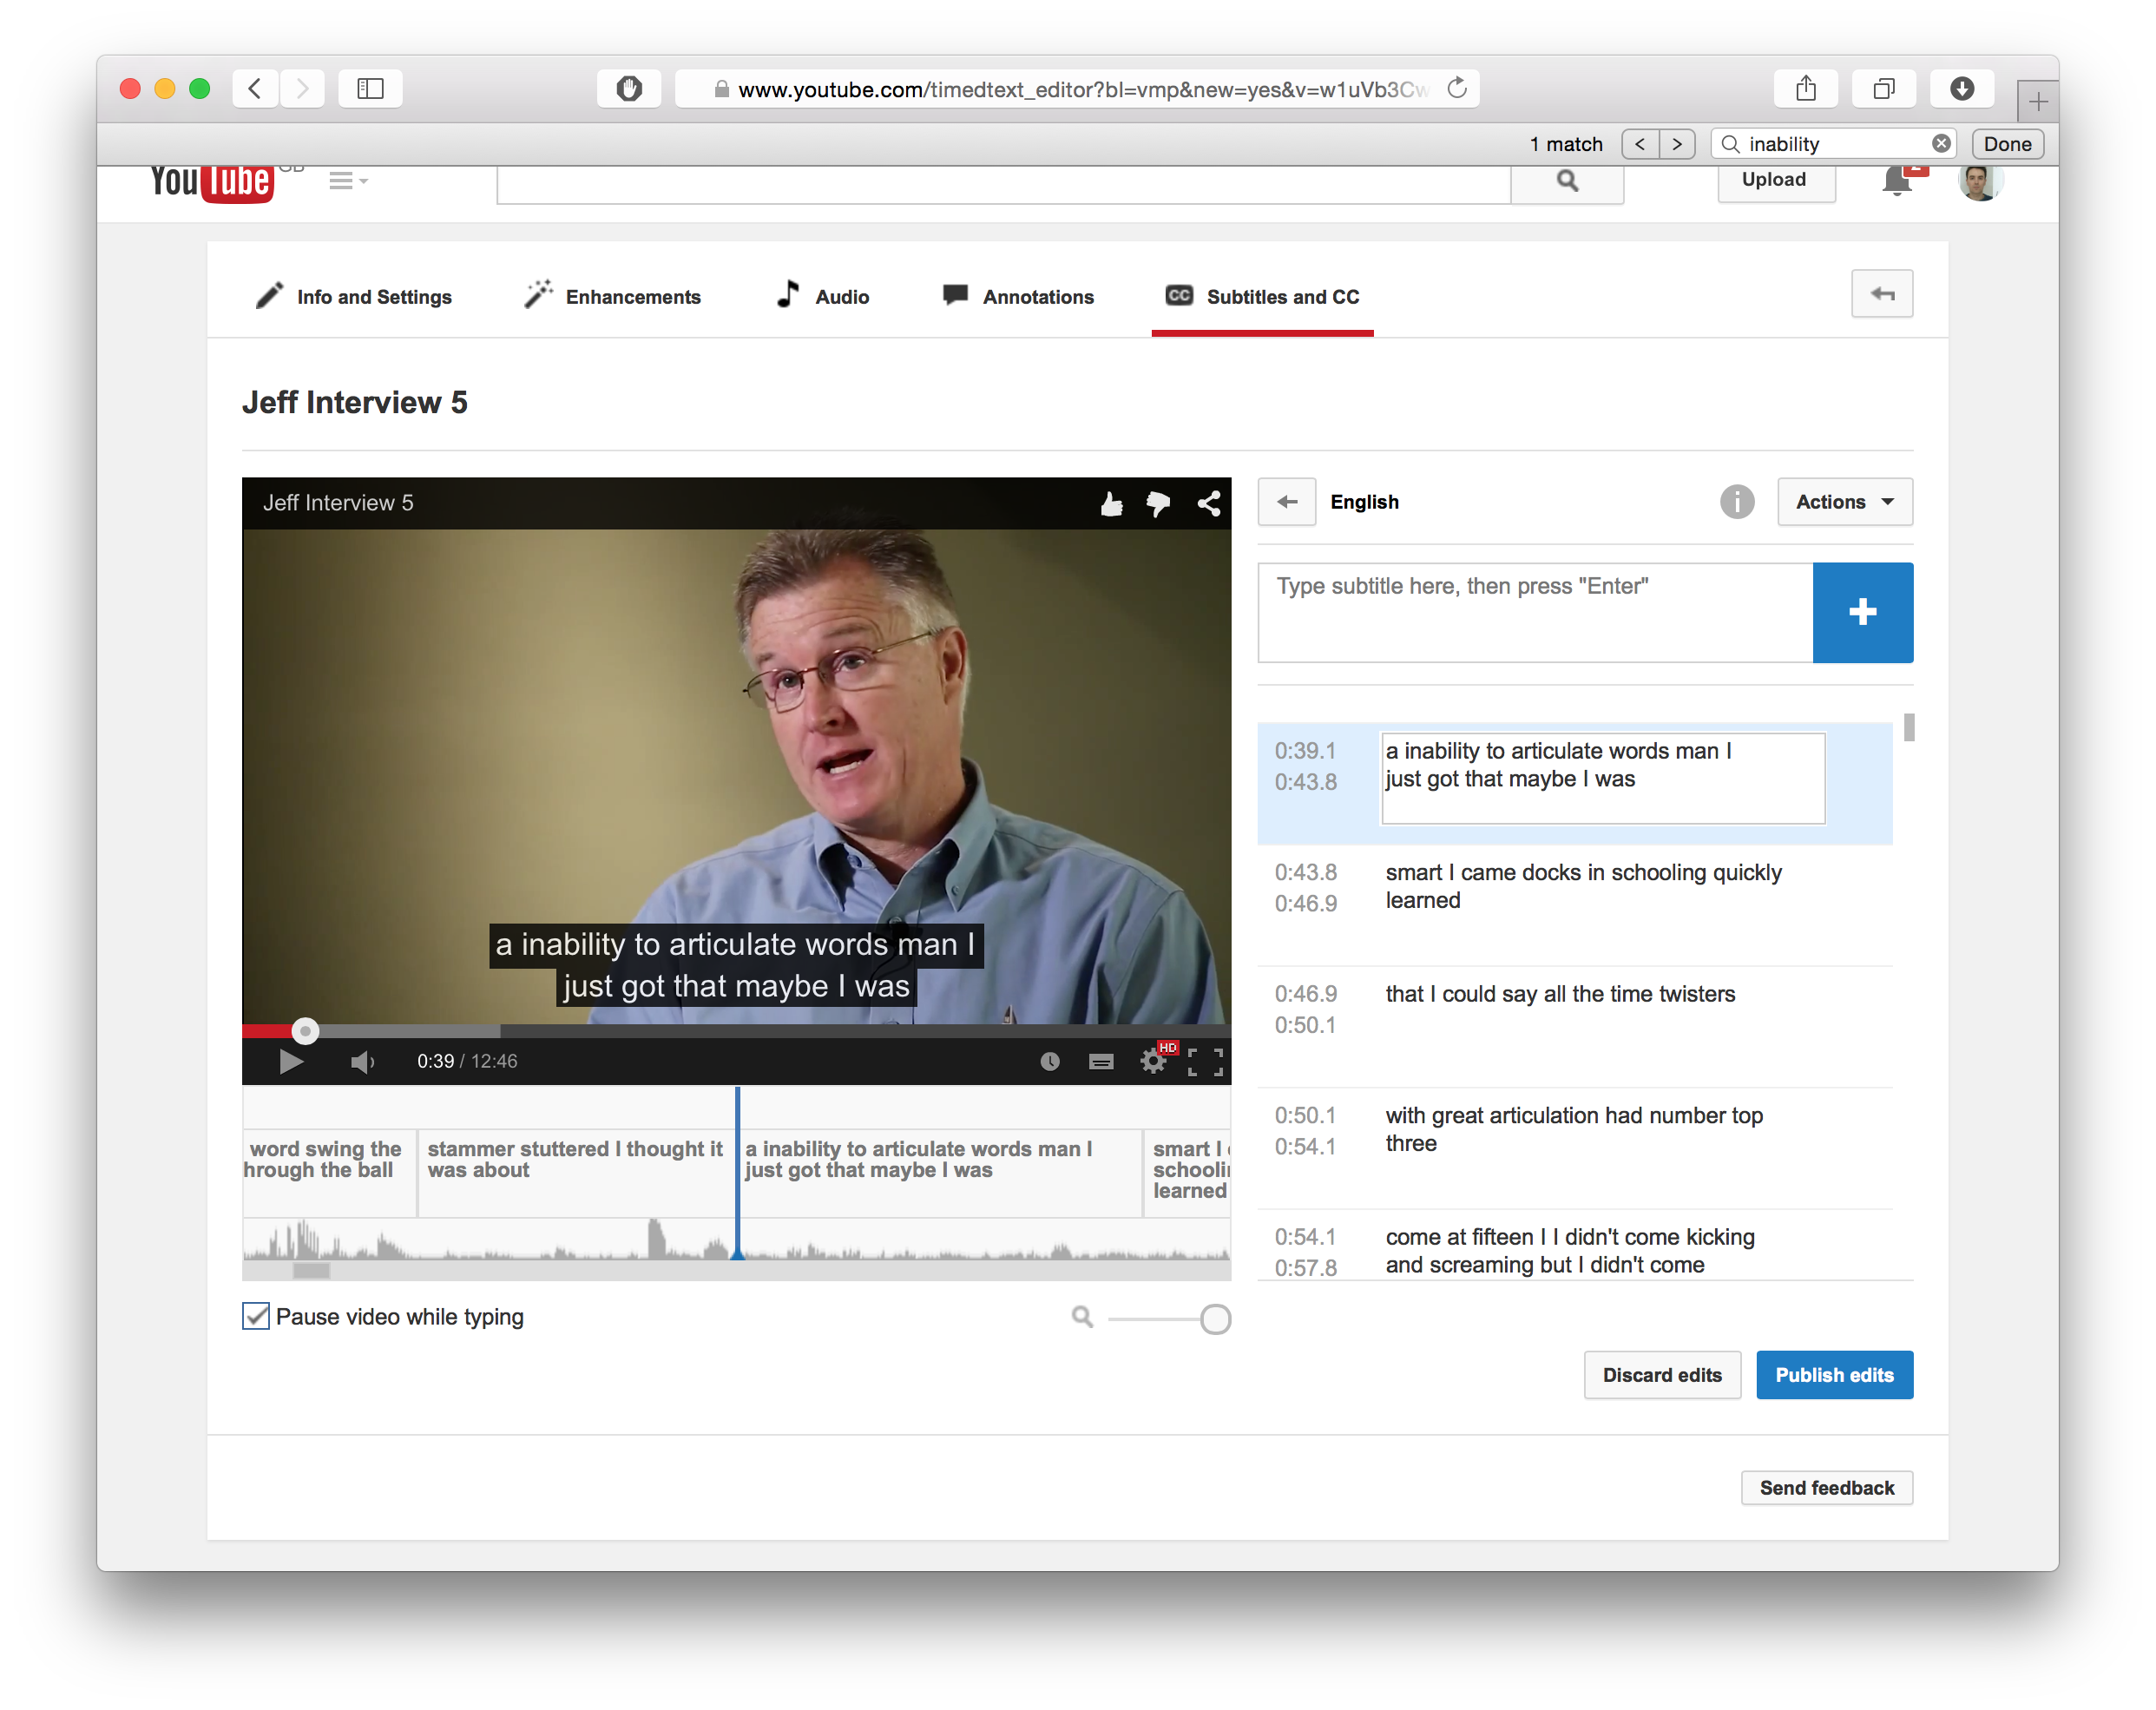Screen dimensions: 2156x1710
Task: Click the playback speed clock icon
Action: pyautogui.click(x=1049, y=1061)
